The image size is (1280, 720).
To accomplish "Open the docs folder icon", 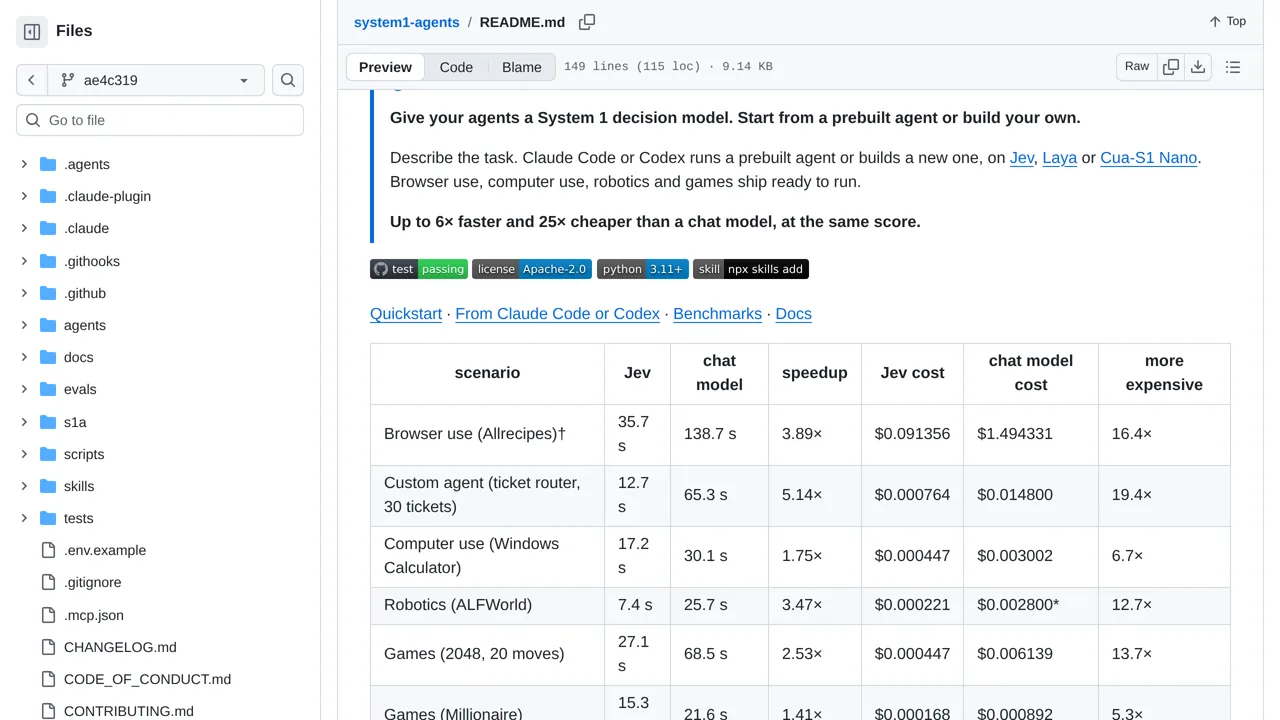I will [48, 357].
